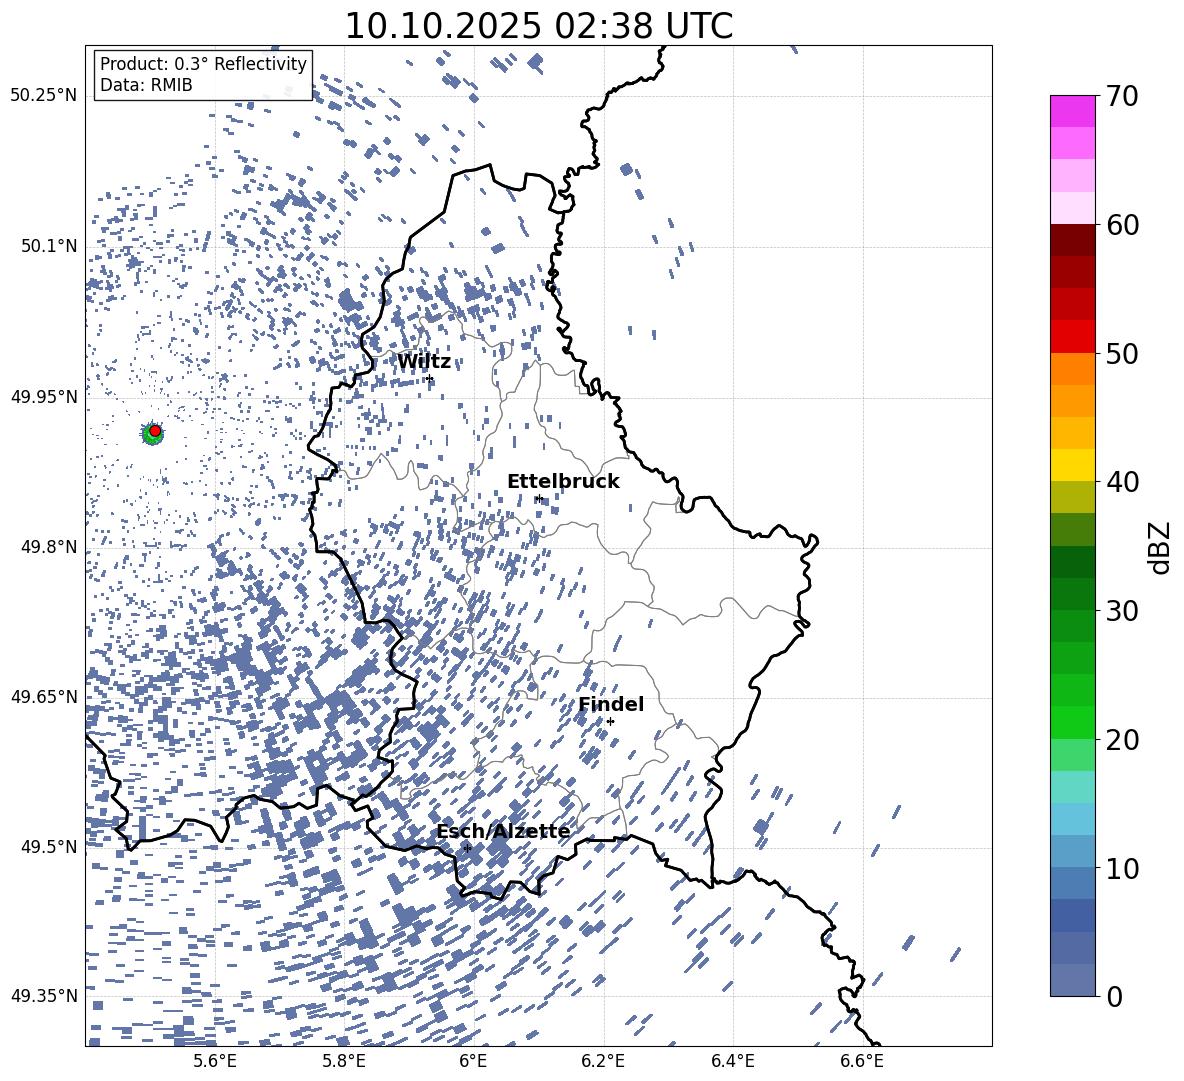This screenshot has width=1184, height=1081.
Task: Click the Data: RMIB text
Action: pos(146,85)
